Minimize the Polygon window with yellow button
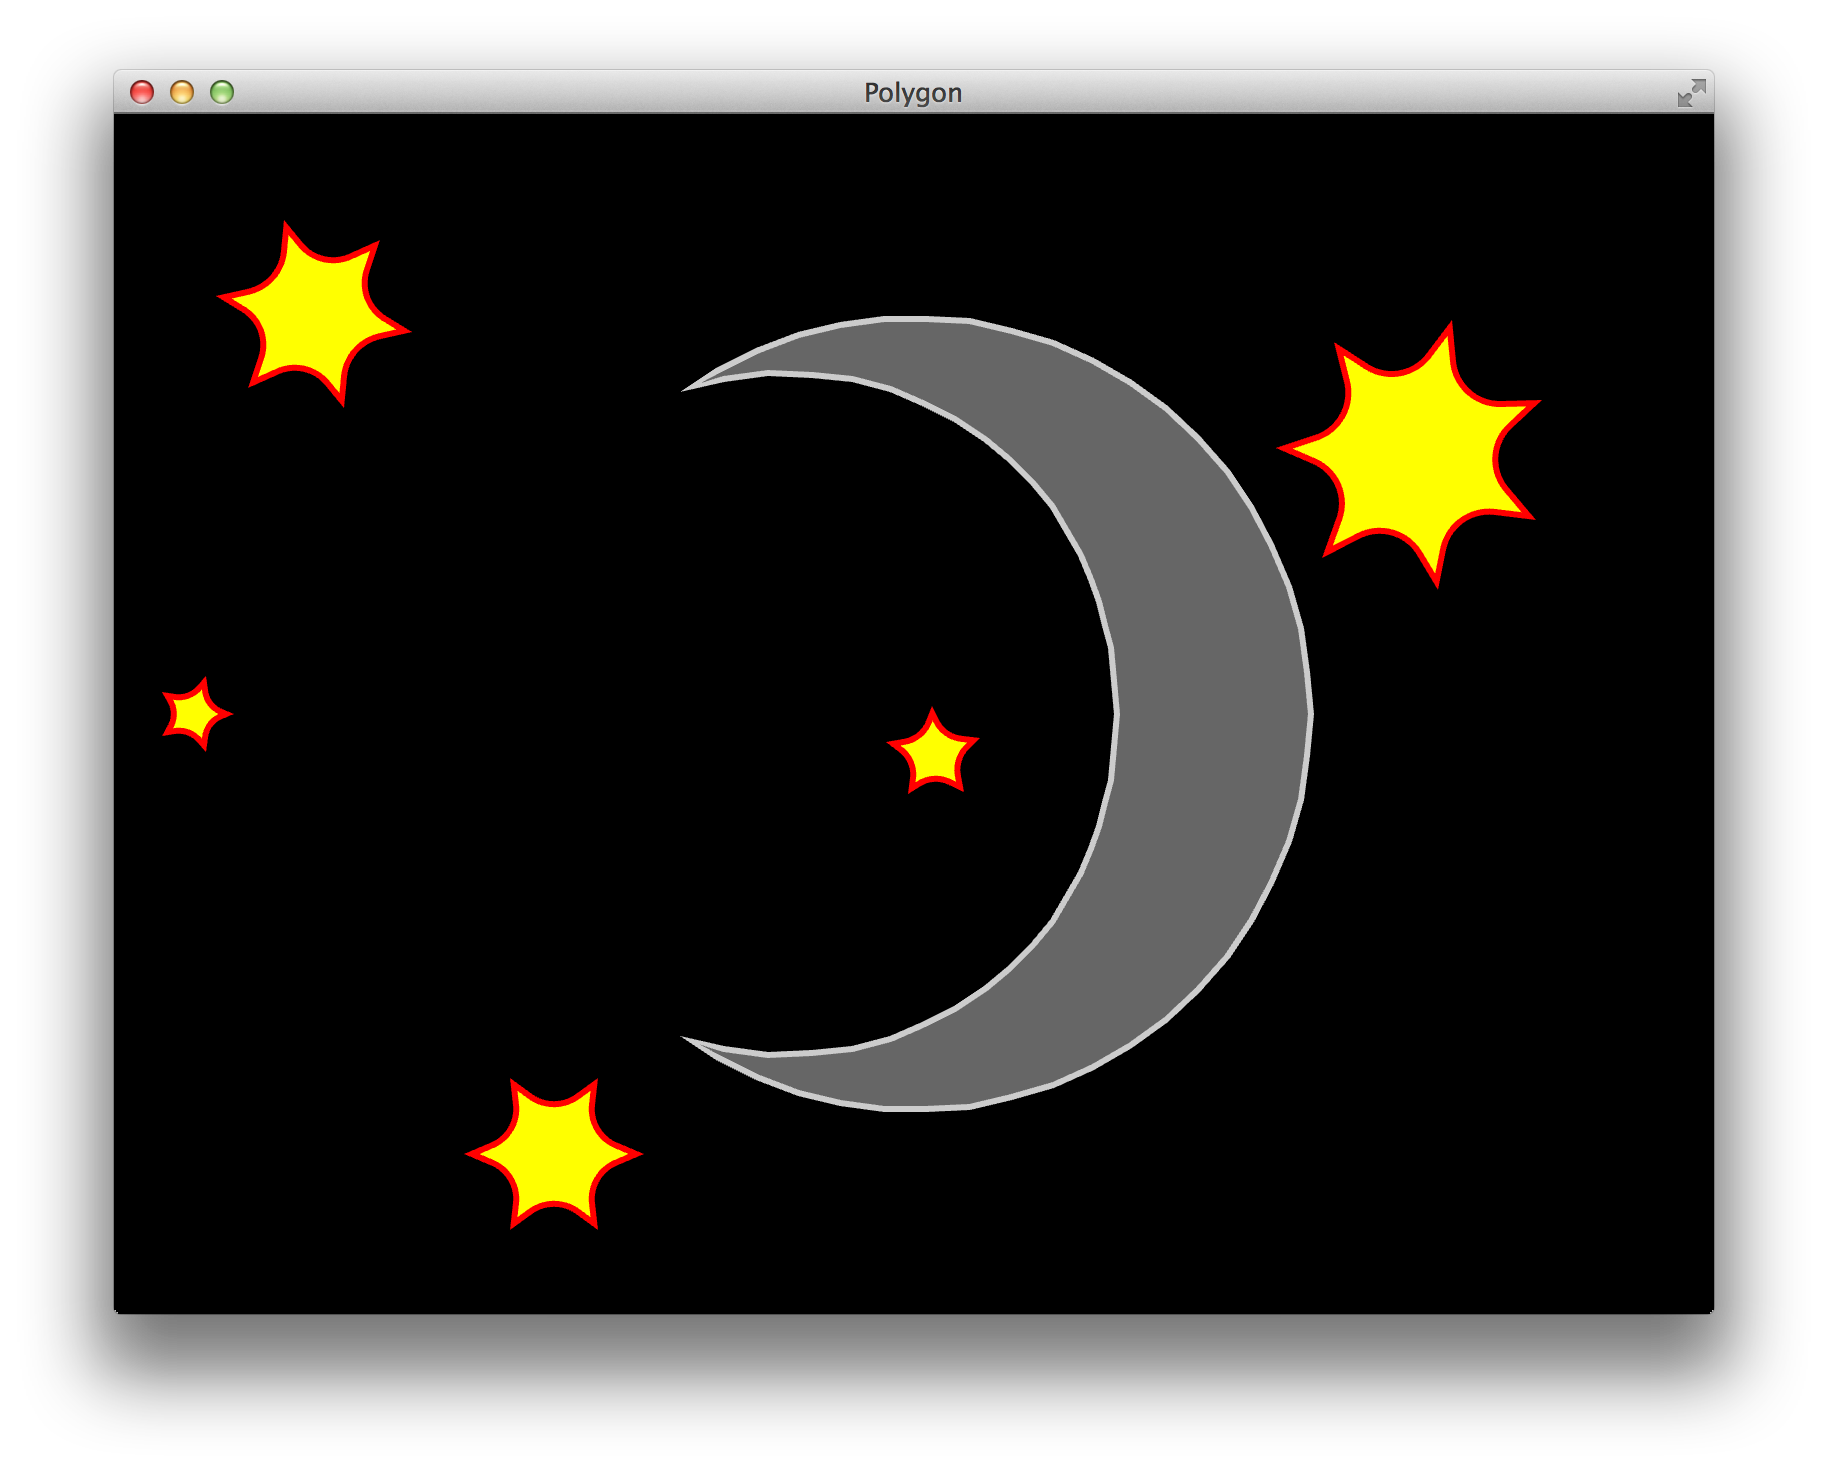The width and height of the screenshot is (1828, 1472). pyautogui.click(x=182, y=92)
